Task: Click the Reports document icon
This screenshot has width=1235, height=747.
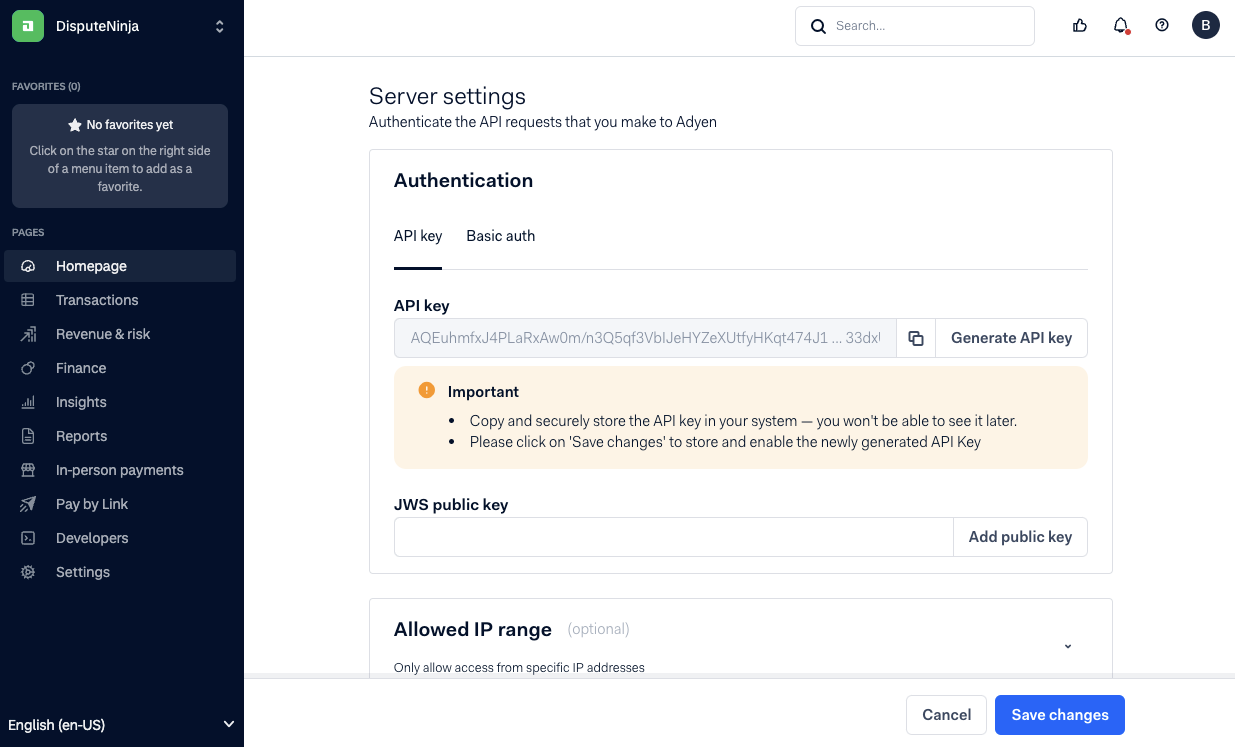Action: [x=28, y=436]
